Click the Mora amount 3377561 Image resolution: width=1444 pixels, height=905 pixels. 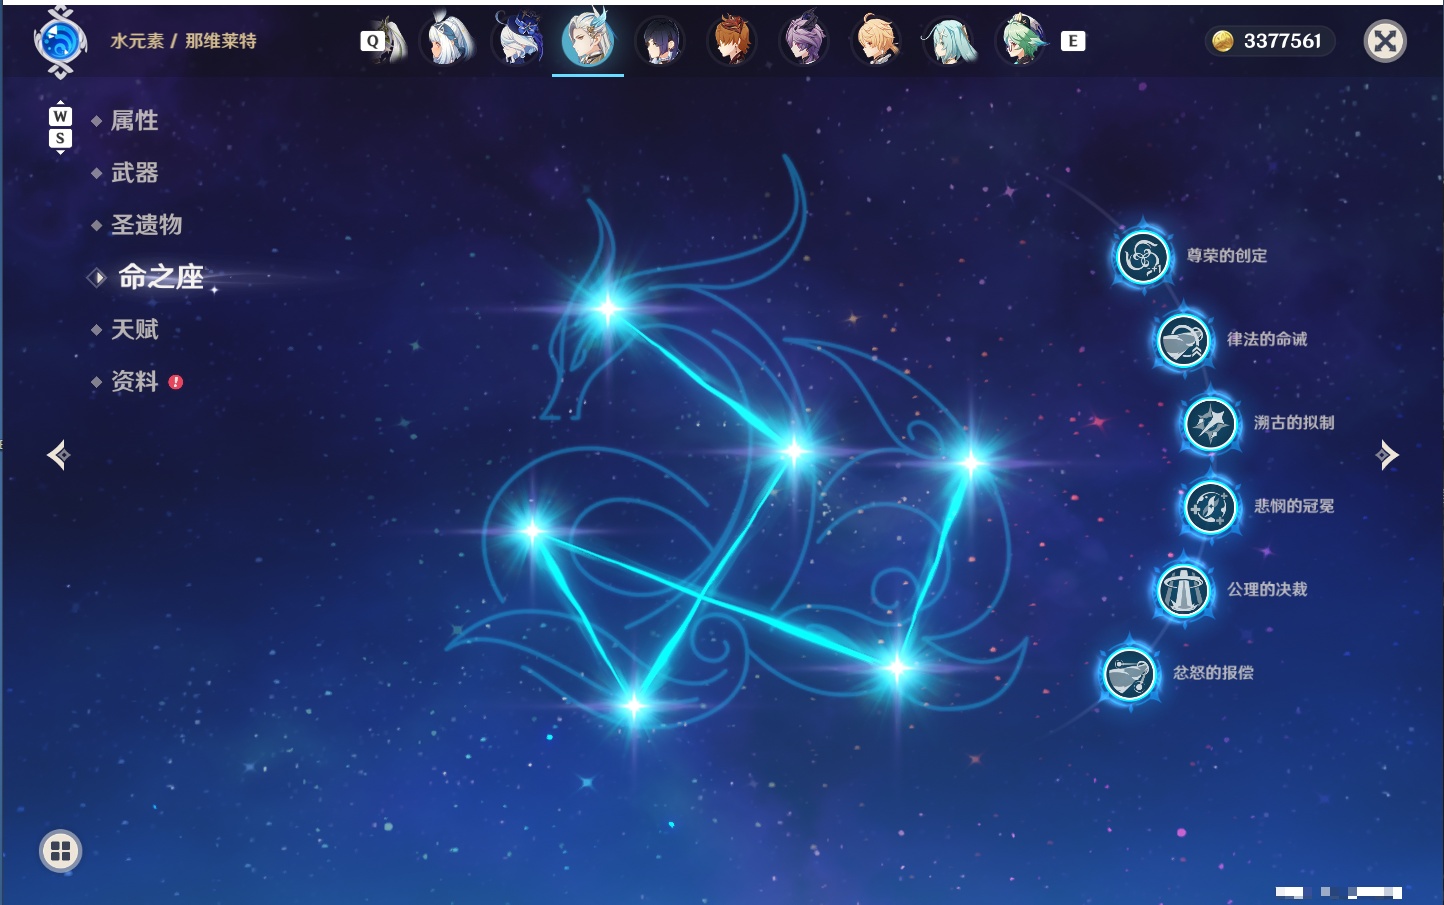(1282, 41)
